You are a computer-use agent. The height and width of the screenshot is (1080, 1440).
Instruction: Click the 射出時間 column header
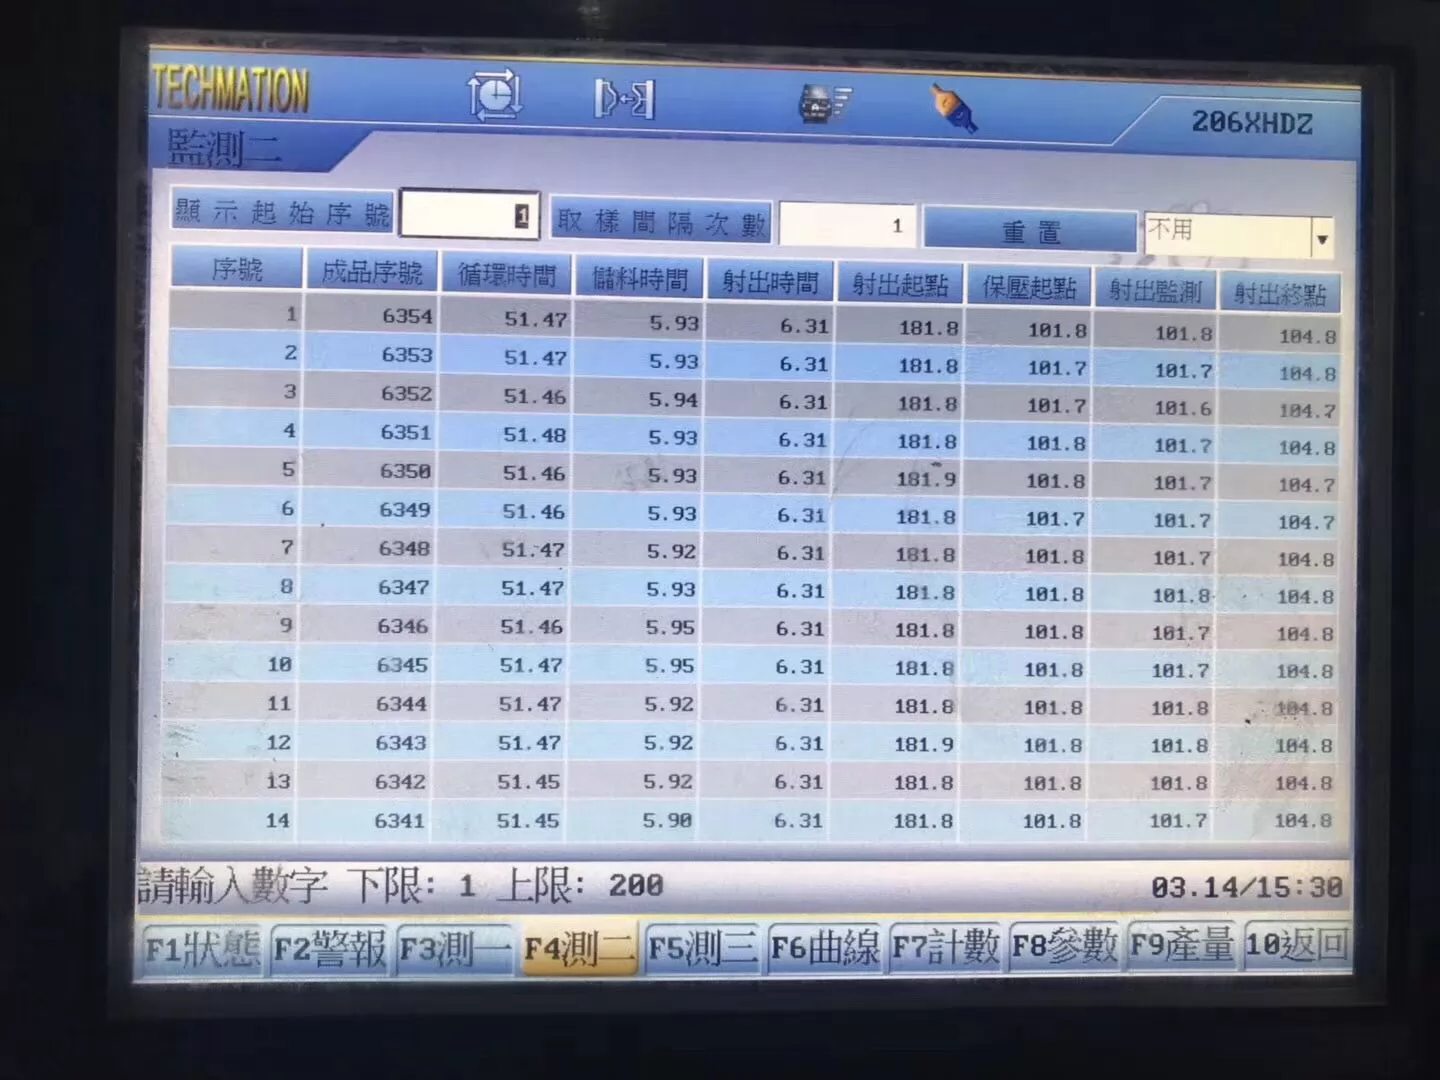770,282
